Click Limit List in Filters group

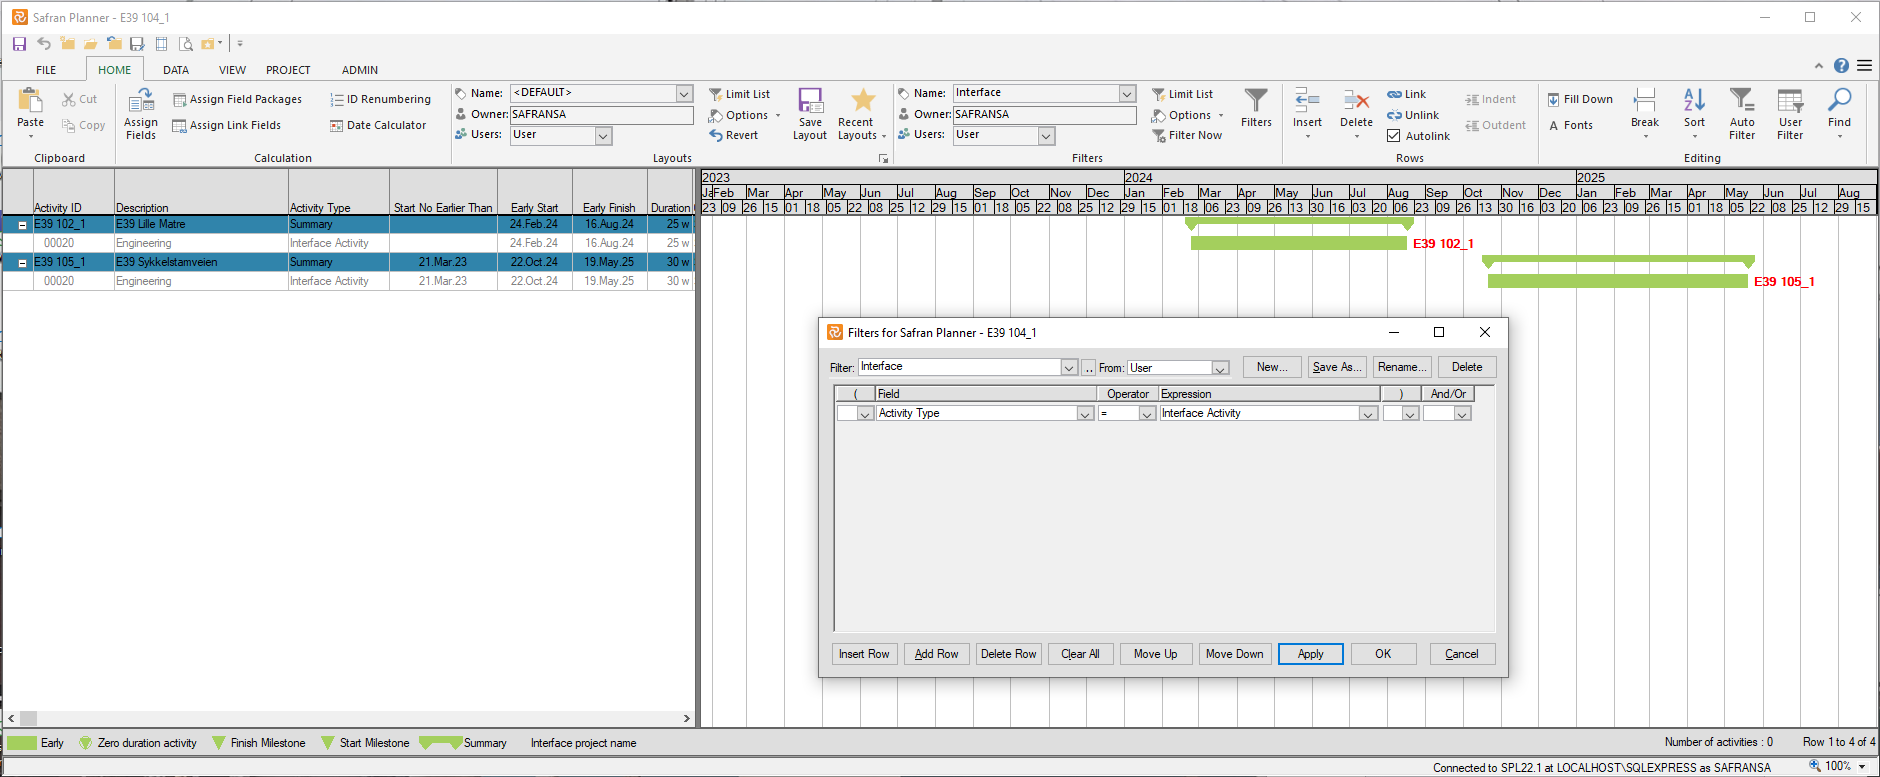pos(1183,94)
